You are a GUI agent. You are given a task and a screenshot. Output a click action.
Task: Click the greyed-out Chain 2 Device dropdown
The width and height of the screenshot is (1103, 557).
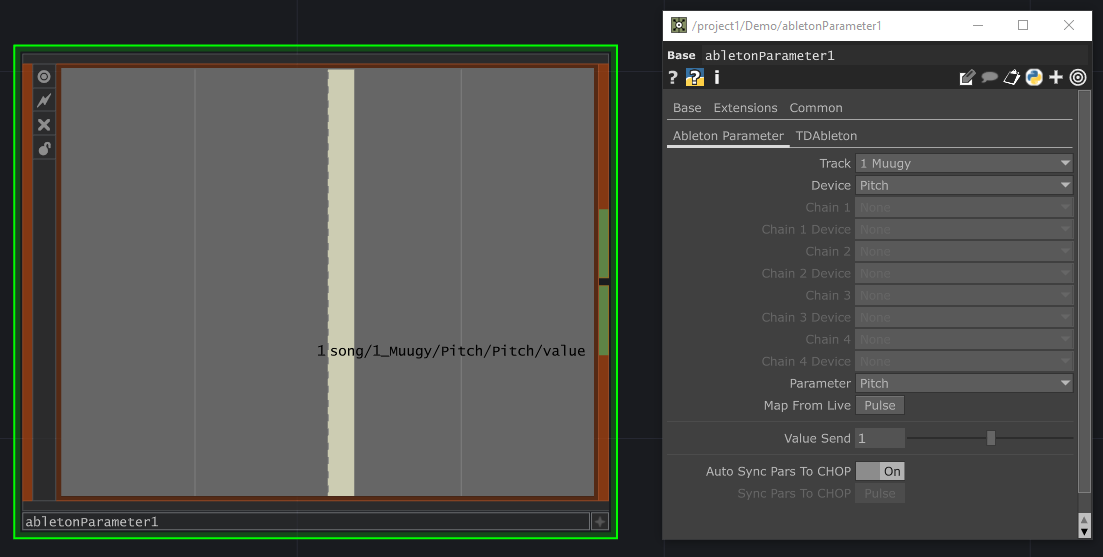pos(964,273)
